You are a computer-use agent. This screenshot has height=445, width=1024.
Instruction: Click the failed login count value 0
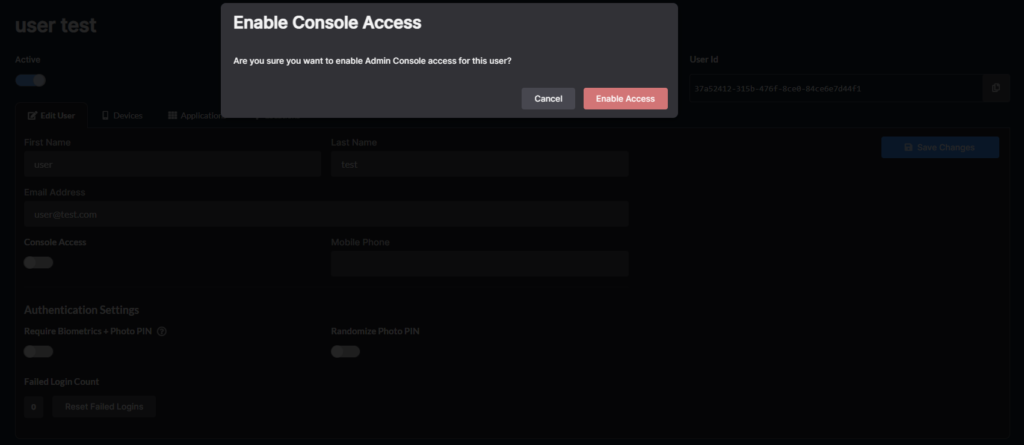(34, 406)
